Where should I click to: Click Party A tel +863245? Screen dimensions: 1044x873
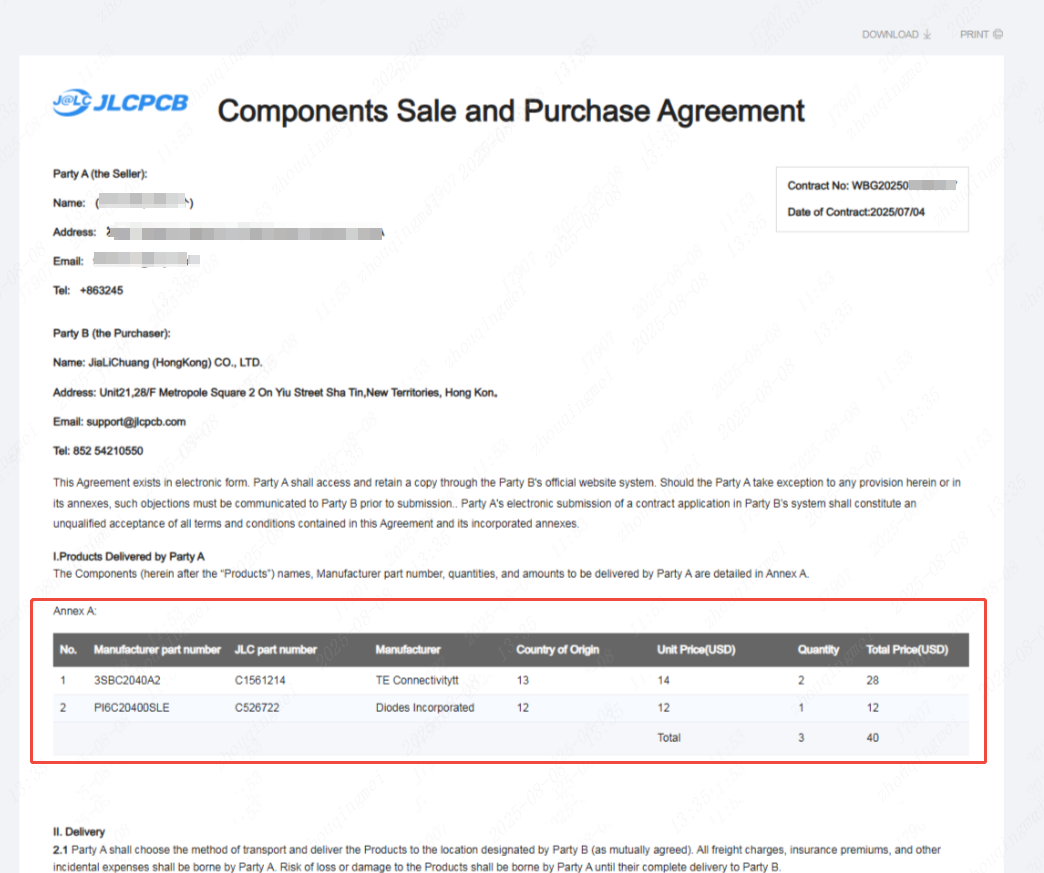pyautogui.click(x=101, y=290)
